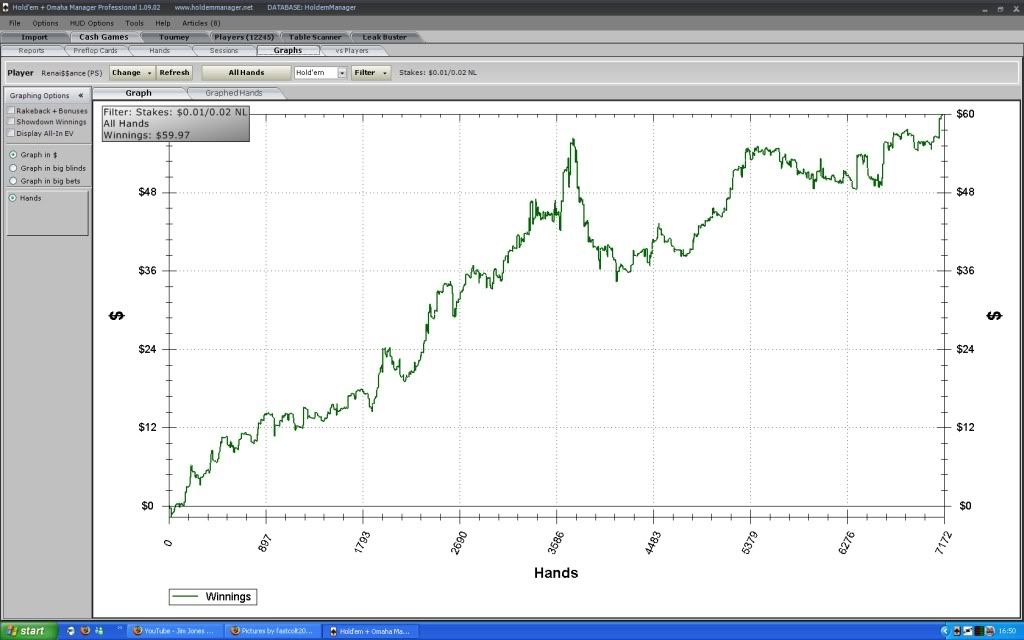
Task: Enable the Rakeback + Bonuses checkbox
Action: tap(11, 111)
